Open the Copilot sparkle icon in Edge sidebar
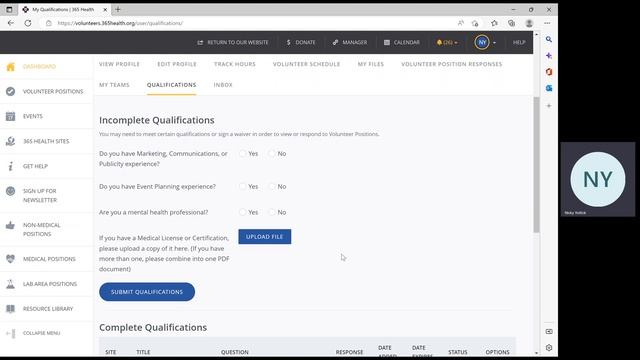This screenshot has height=360, width=640. (x=549, y=56)
